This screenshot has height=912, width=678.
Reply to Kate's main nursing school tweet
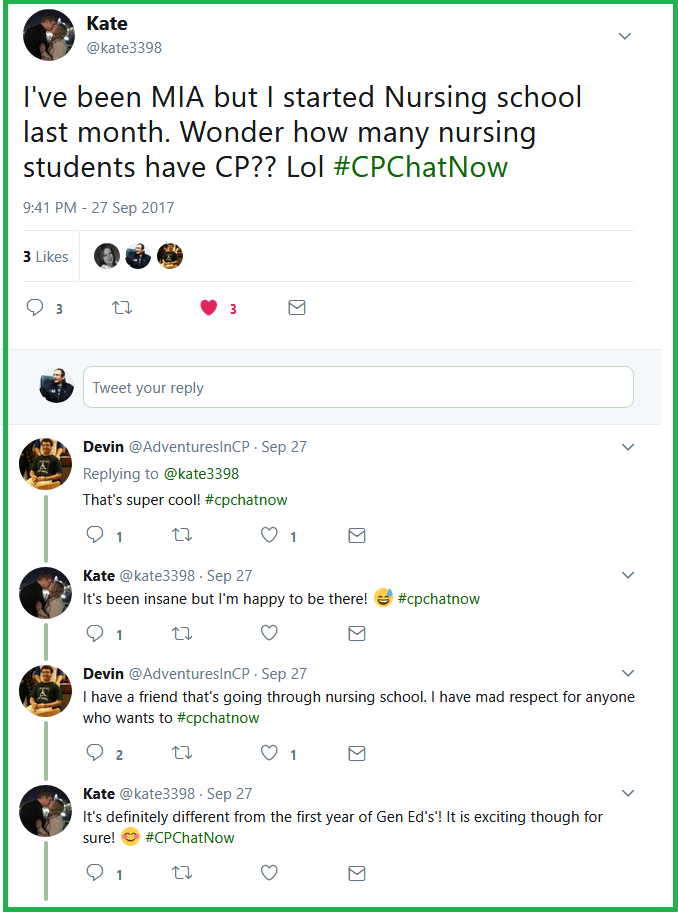click(x=36, y=308)
